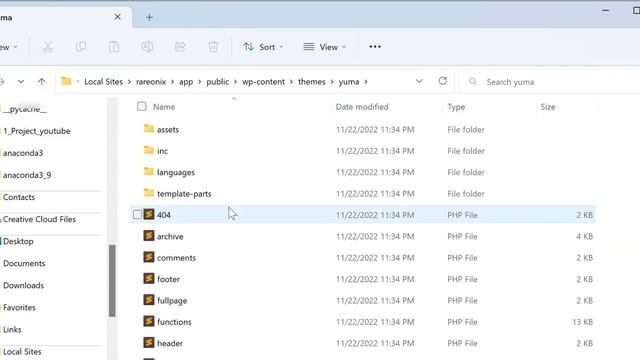640x360 pixels.
Task: Select the languages folder icon
Action: (x=149, y=171)
